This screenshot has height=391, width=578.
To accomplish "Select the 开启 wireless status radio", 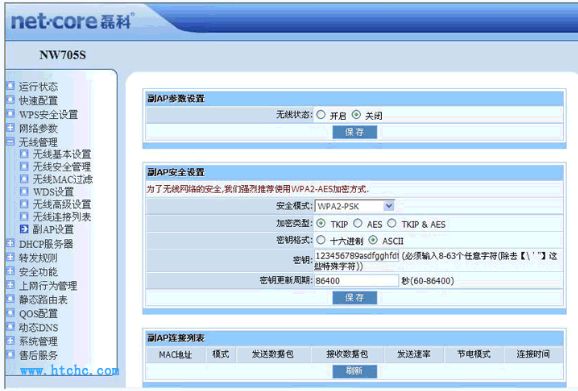I will click(321, 115).
